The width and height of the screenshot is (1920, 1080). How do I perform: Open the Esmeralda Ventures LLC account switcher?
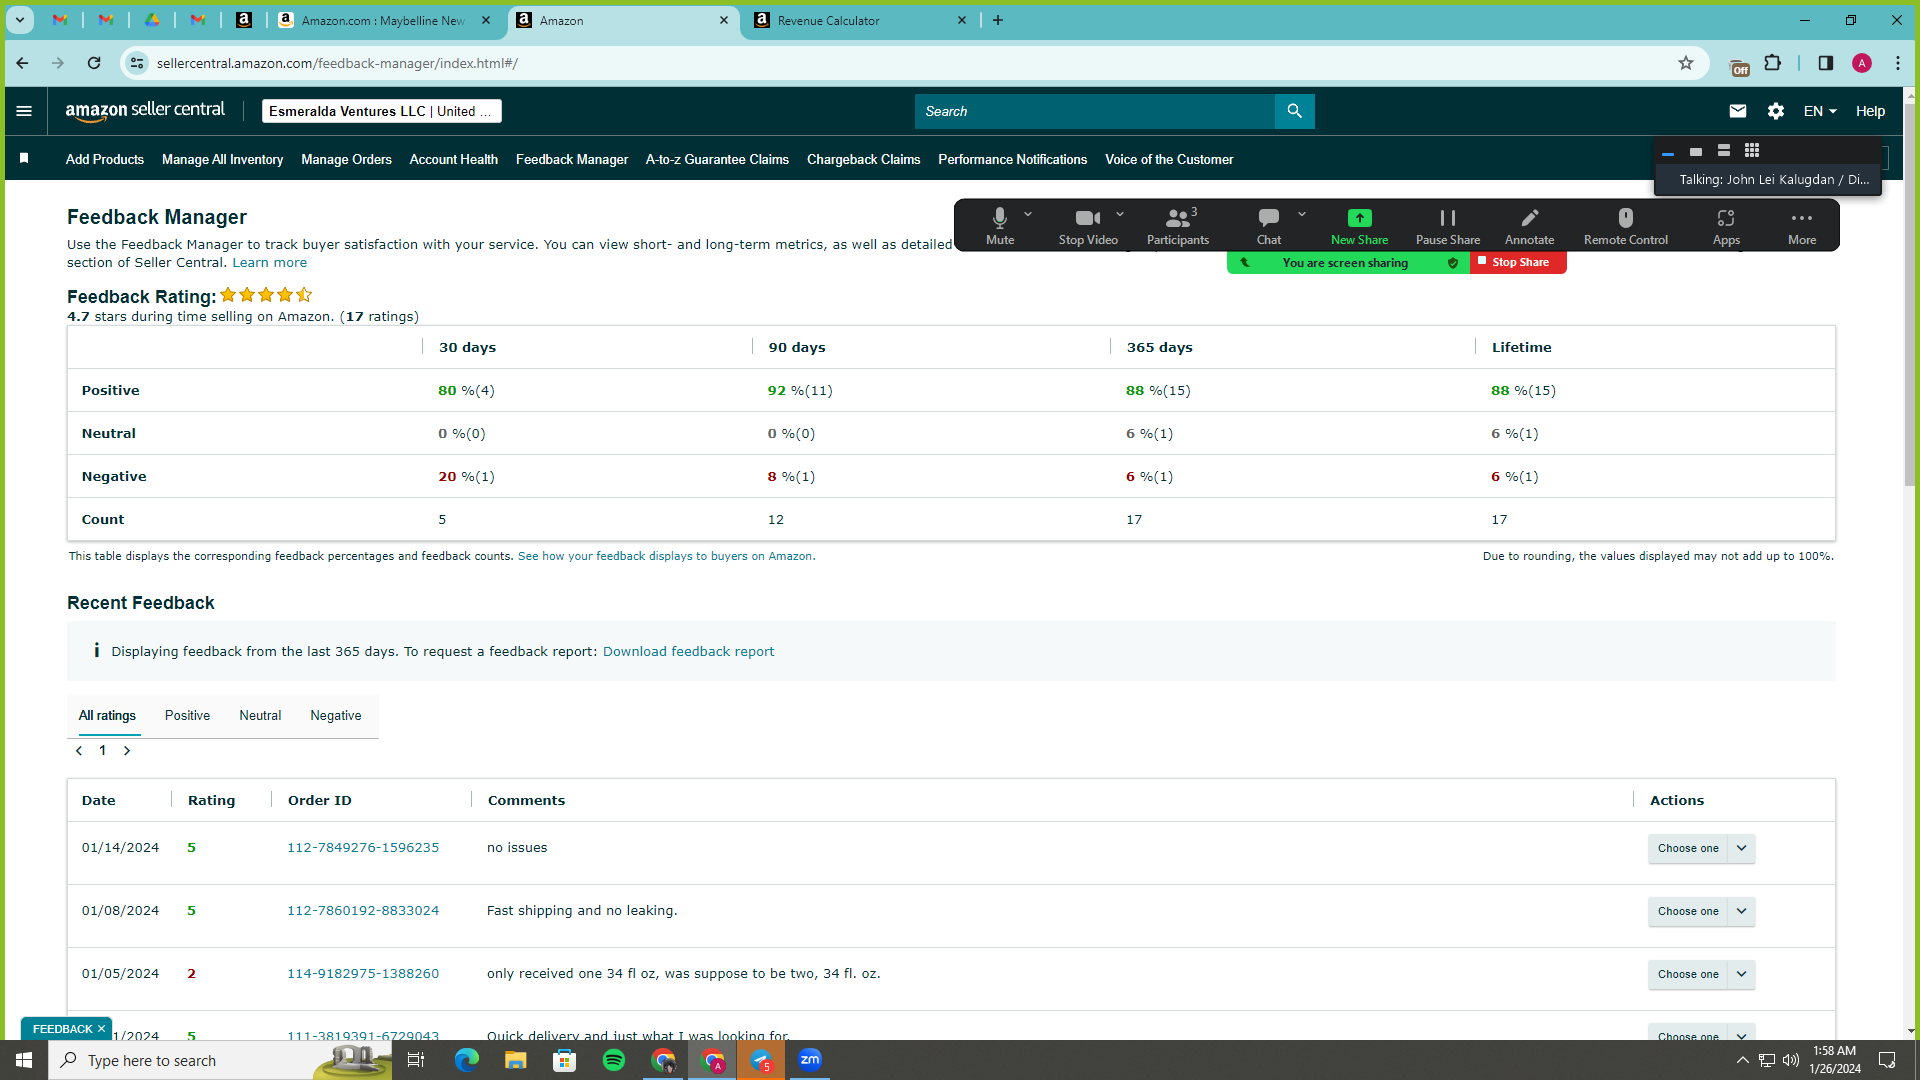point(382,111)
